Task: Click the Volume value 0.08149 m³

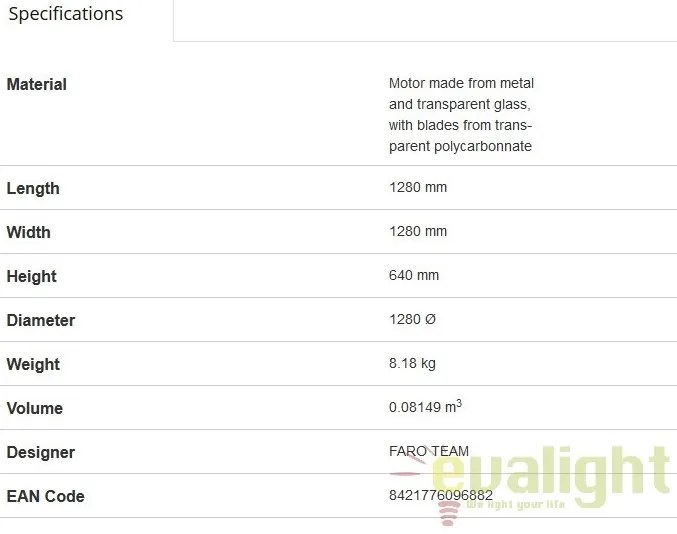Action: click(x=425, y=408)
